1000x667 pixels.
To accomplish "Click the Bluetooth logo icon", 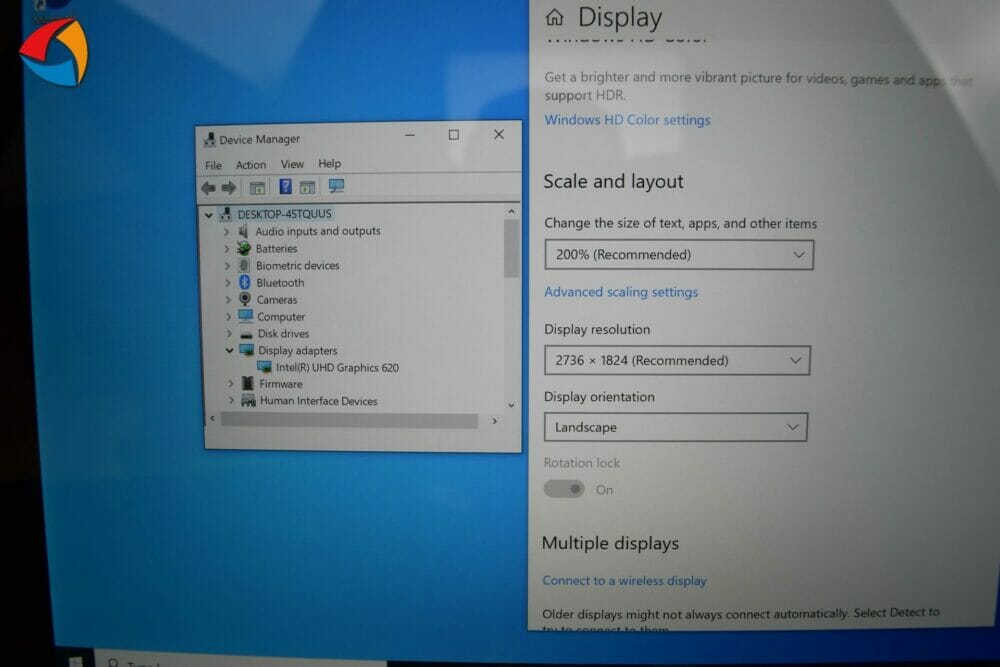I will pos(244,282).
